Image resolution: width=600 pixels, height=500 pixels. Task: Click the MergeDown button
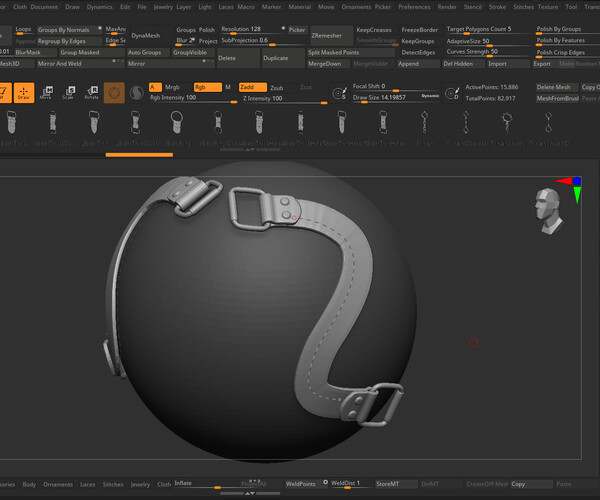pos(328,64)
